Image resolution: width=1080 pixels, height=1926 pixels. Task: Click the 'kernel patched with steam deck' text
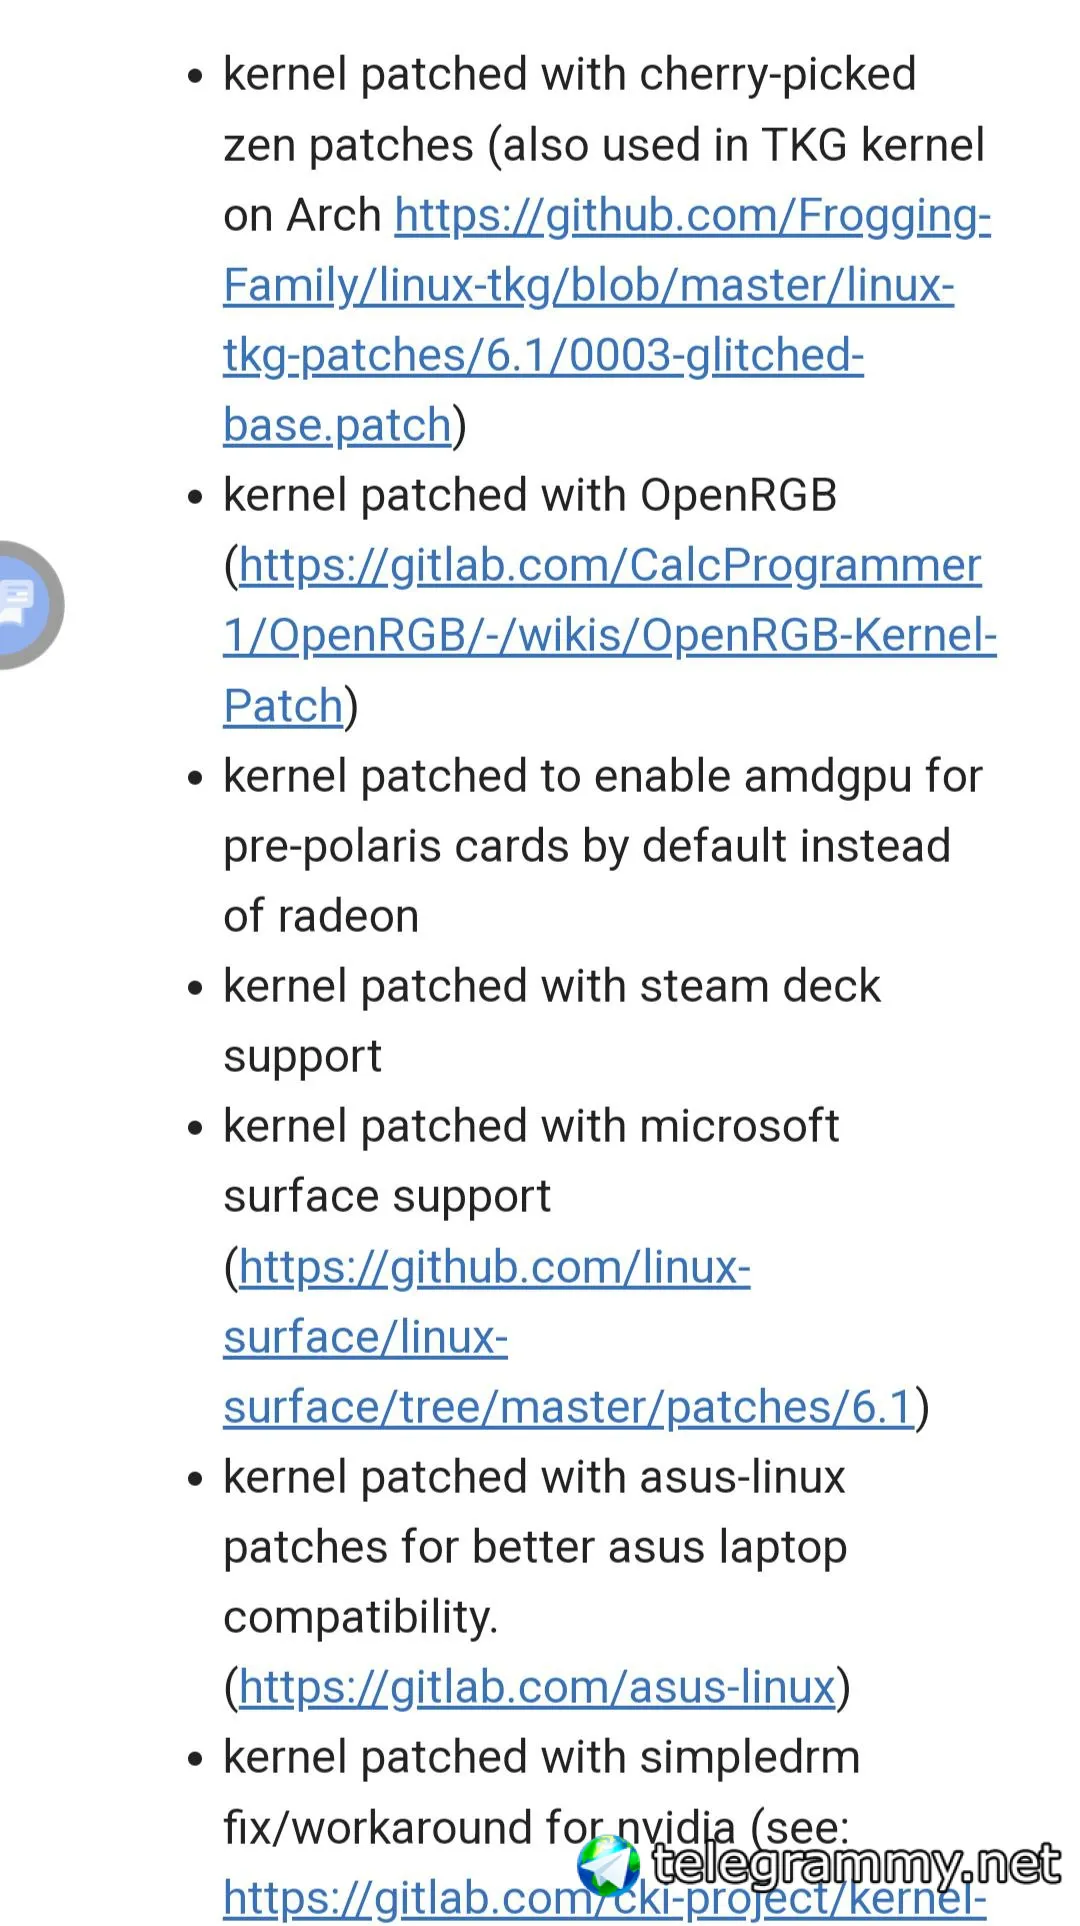(x=552, y=986)
